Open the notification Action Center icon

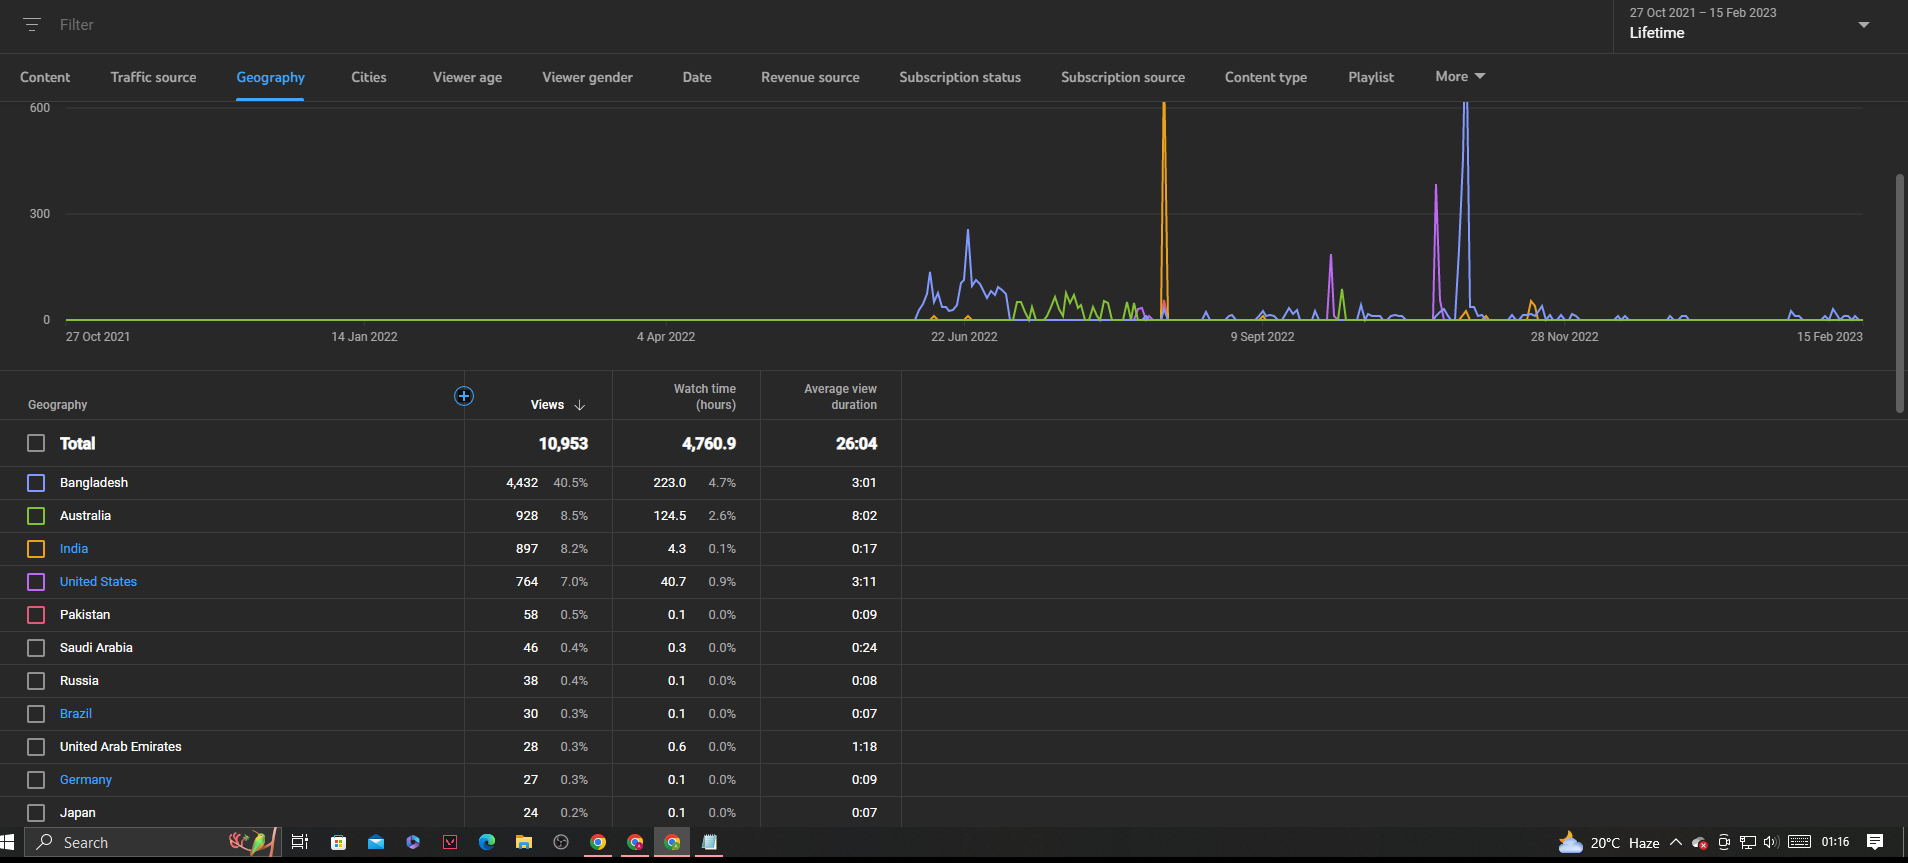[x=1875, y=842]
